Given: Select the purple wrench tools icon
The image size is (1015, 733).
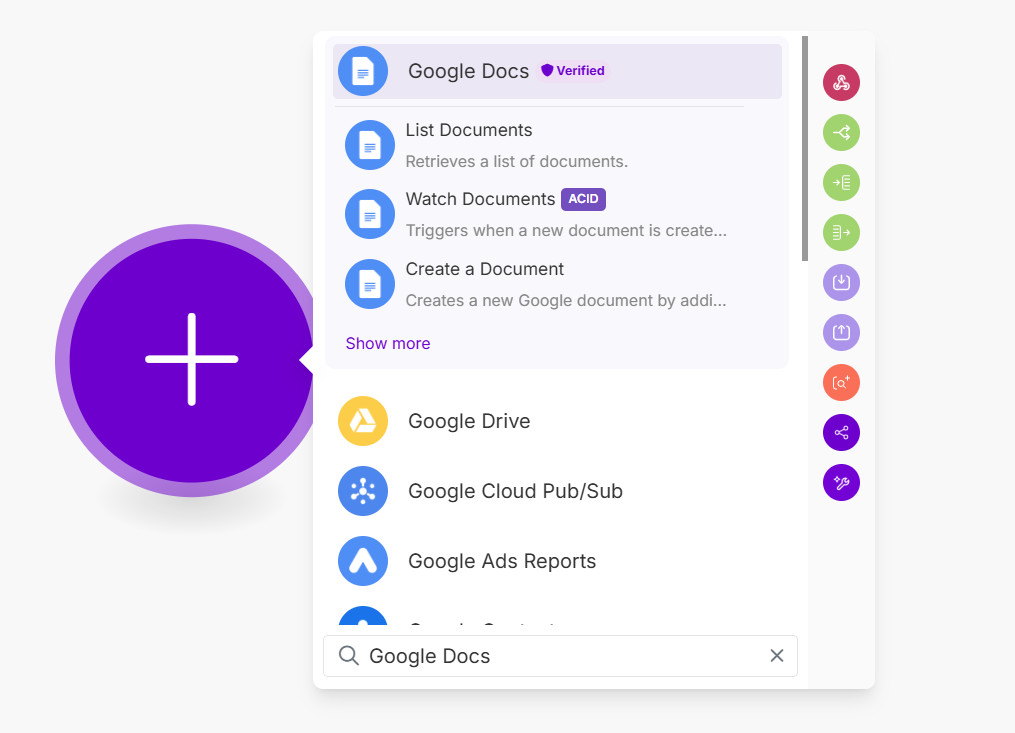Looking at the screenshot, I should click(x=842, y=482).
